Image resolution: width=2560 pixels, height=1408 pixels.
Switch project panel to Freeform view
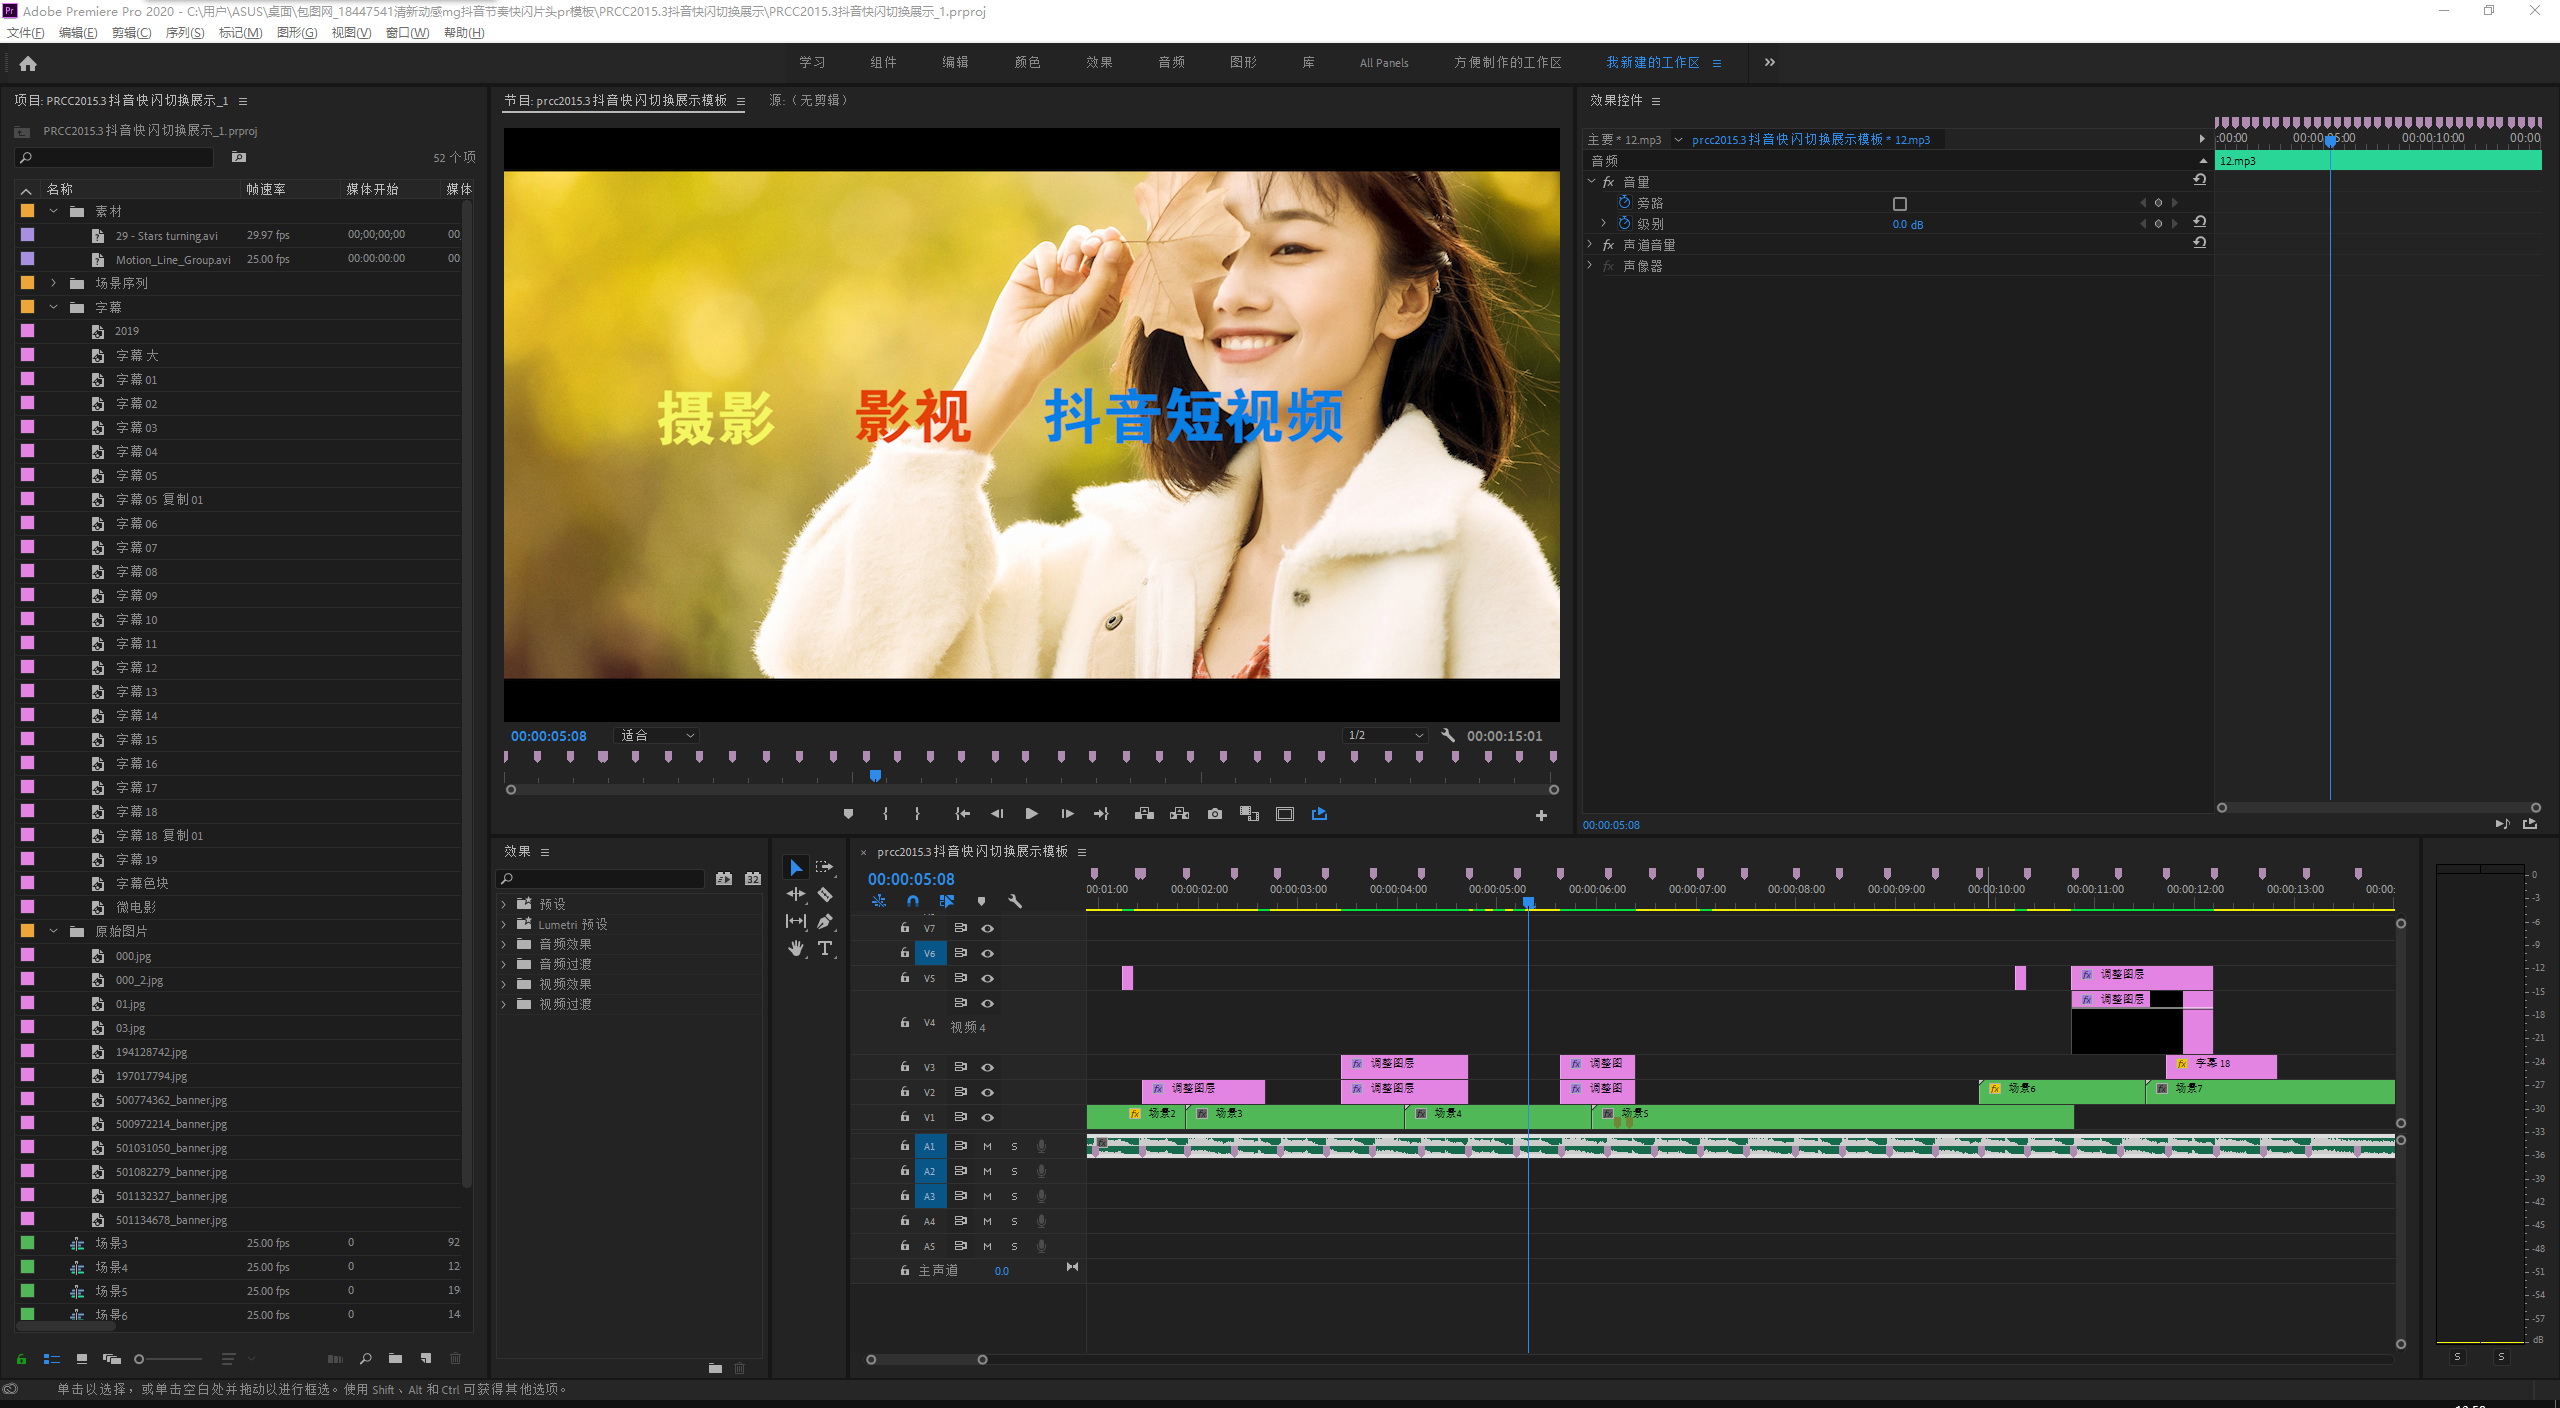[112, 1359]
